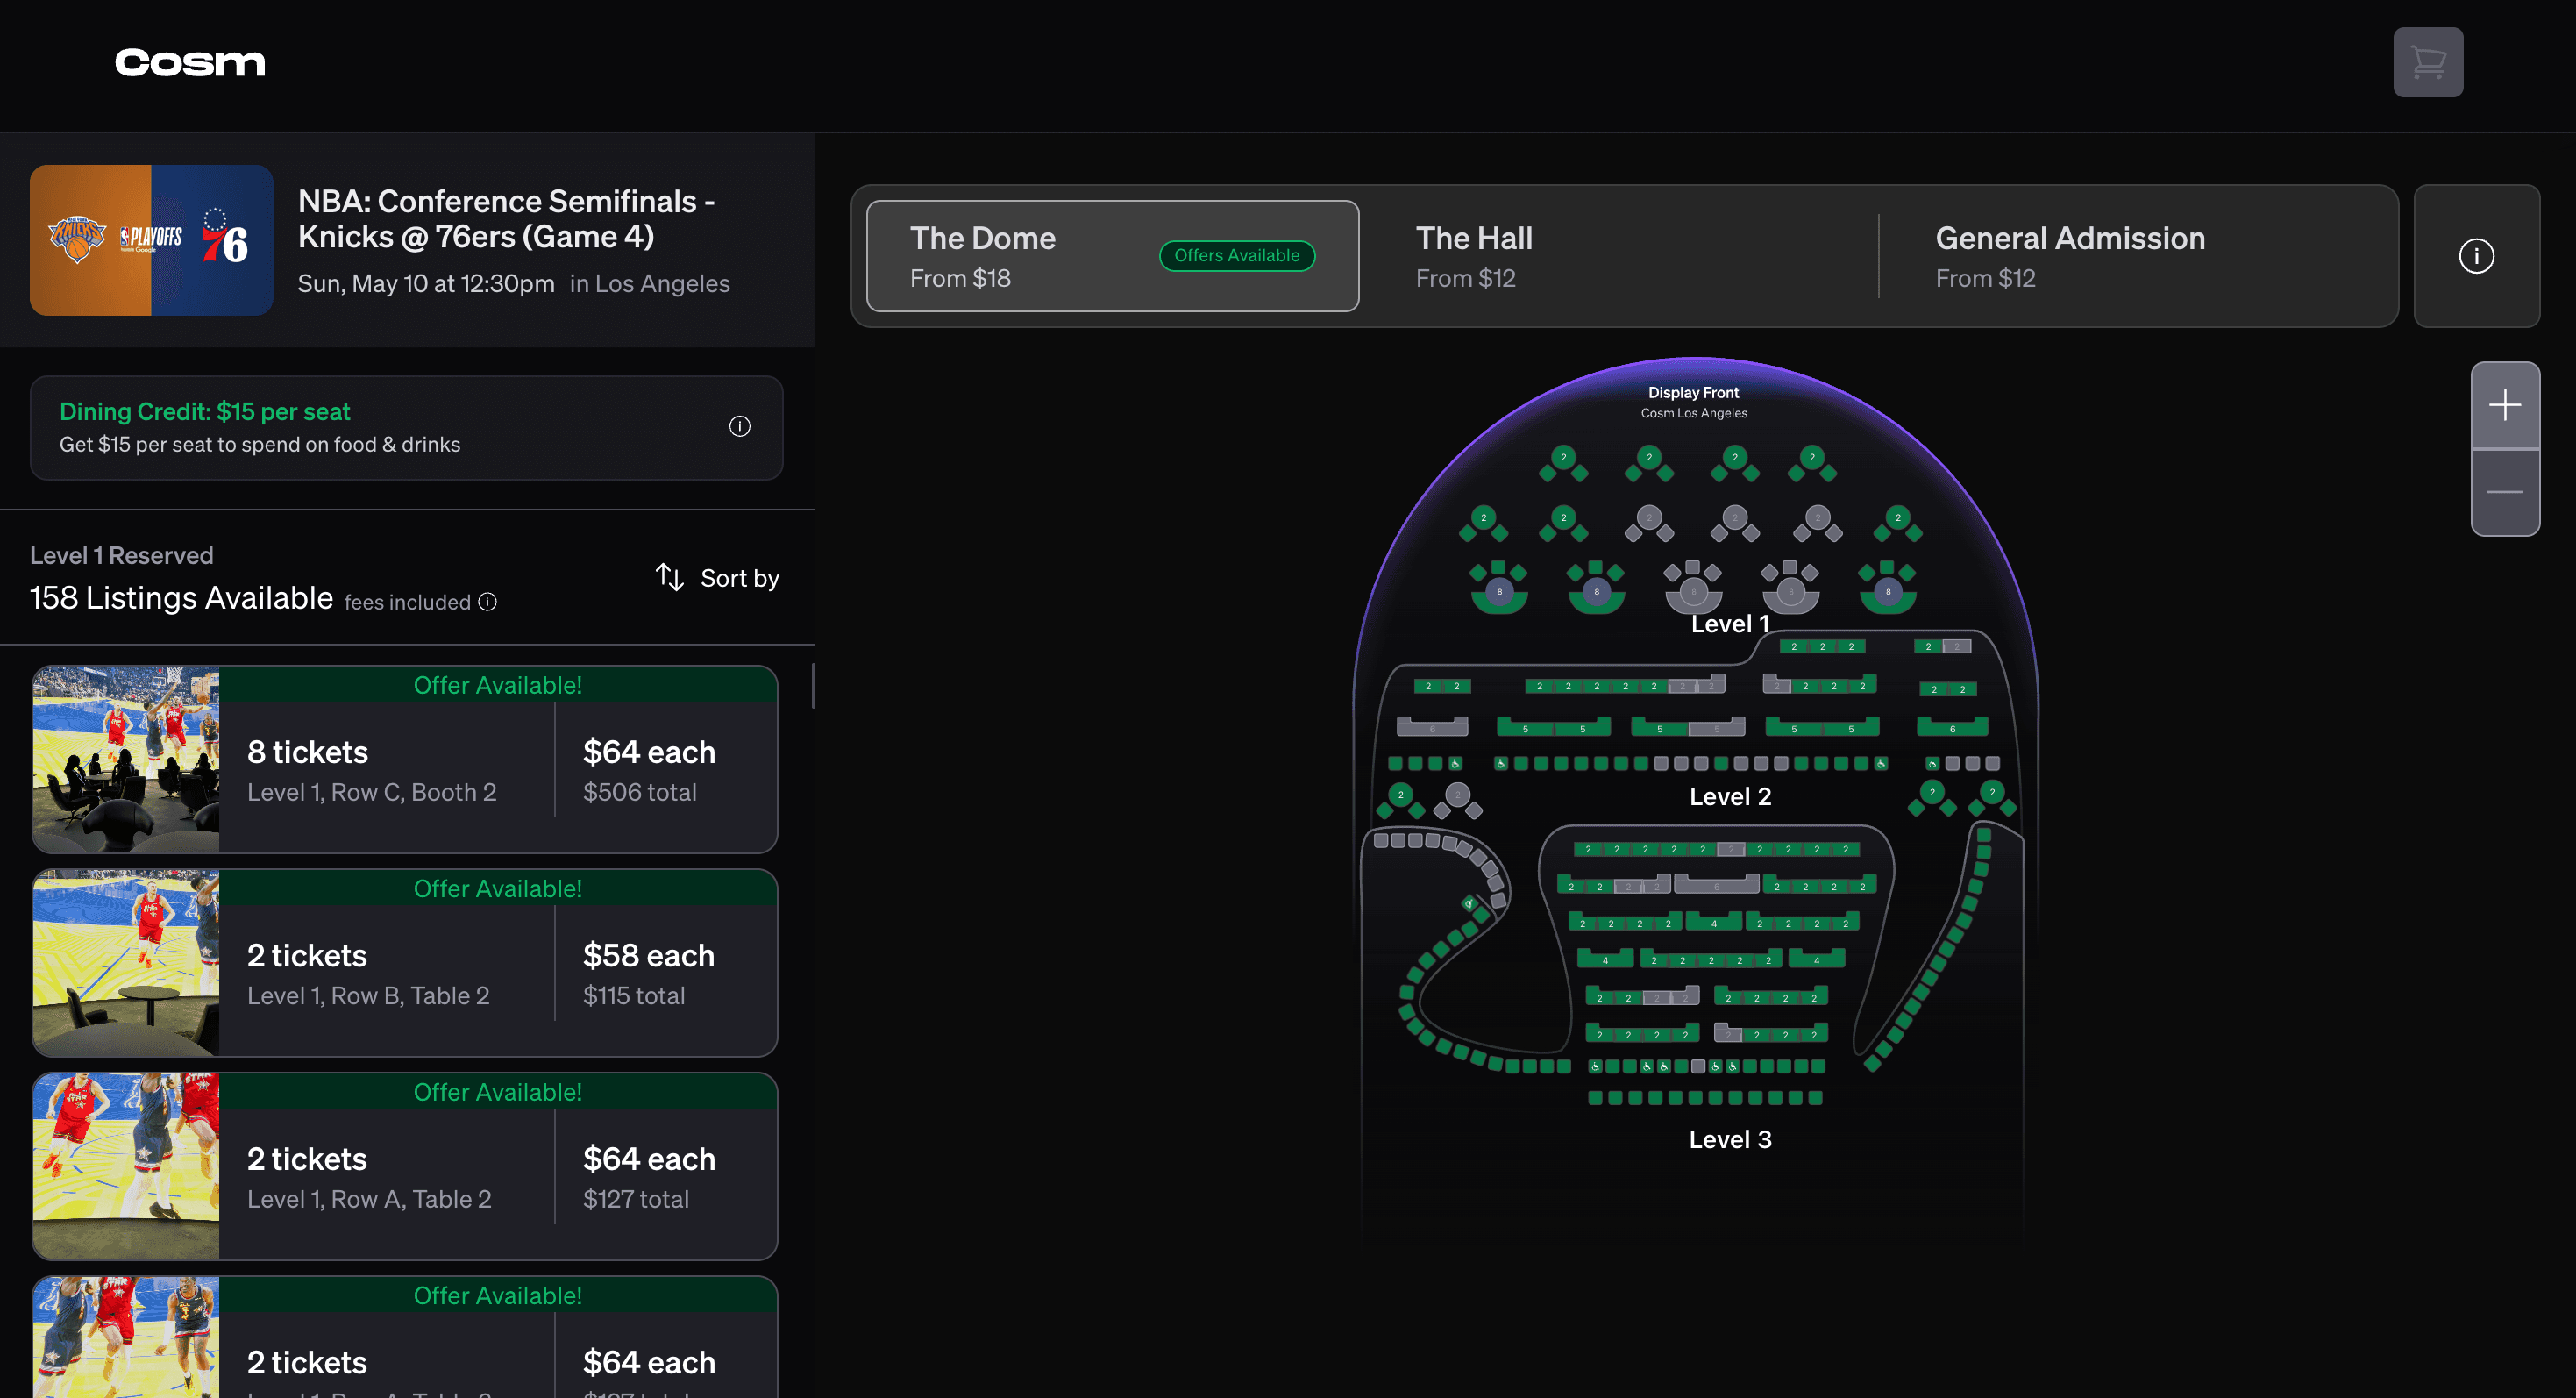Click Offer Available banner on the 8 tickets listing
The image size is (2576, 1398).
pos(498,685)
